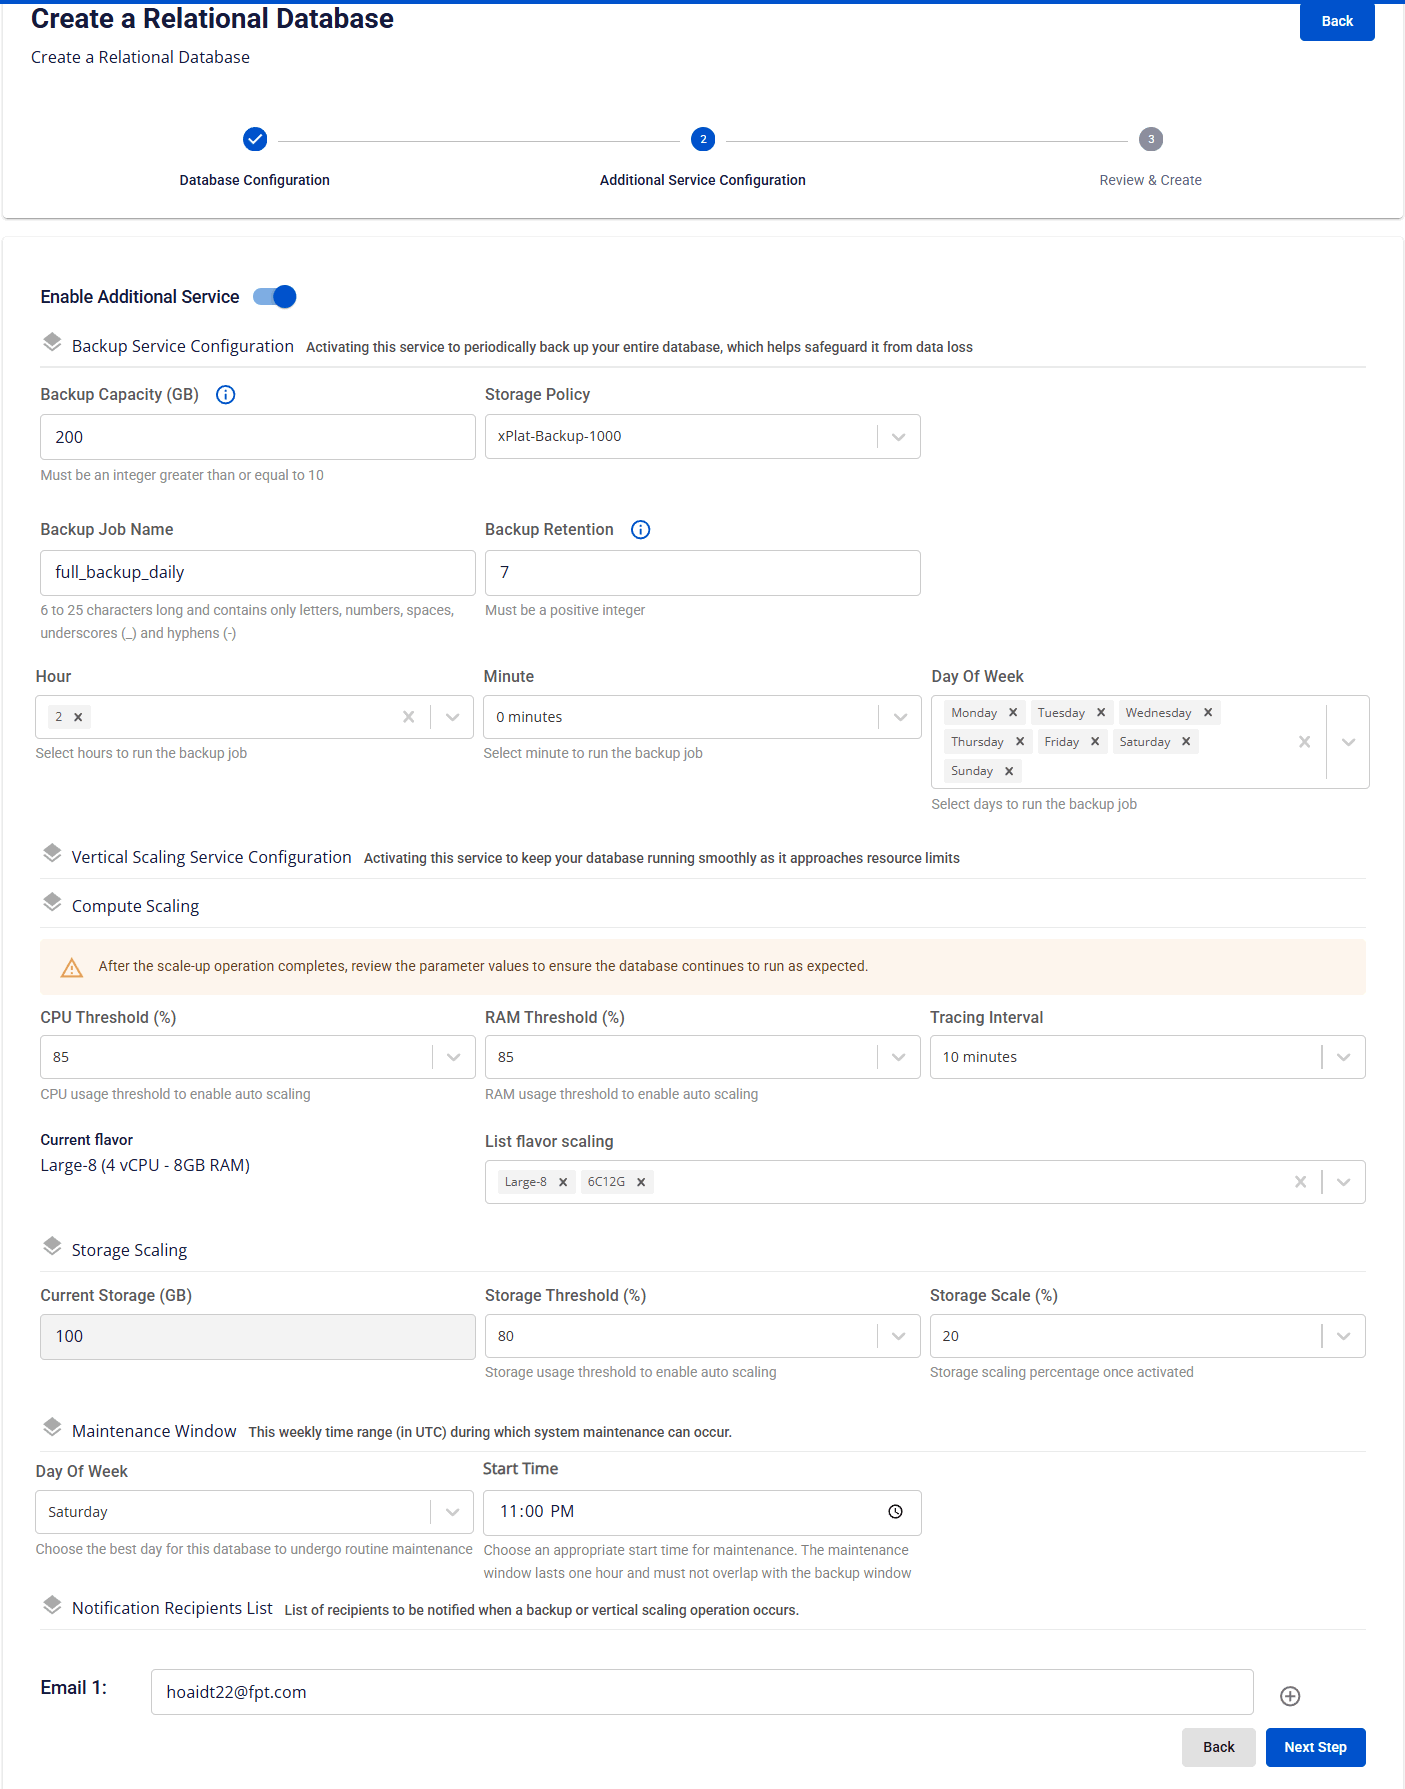Screen dimensions: 1405x1789
Task: Remove Sunday from backup days
Action: [1009, 771]
